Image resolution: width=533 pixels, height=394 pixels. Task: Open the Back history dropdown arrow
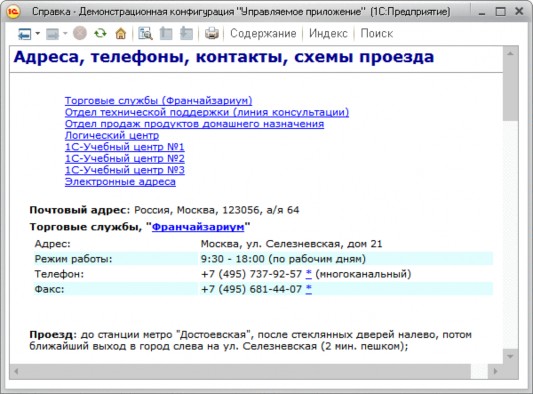(x=37, y=33)
